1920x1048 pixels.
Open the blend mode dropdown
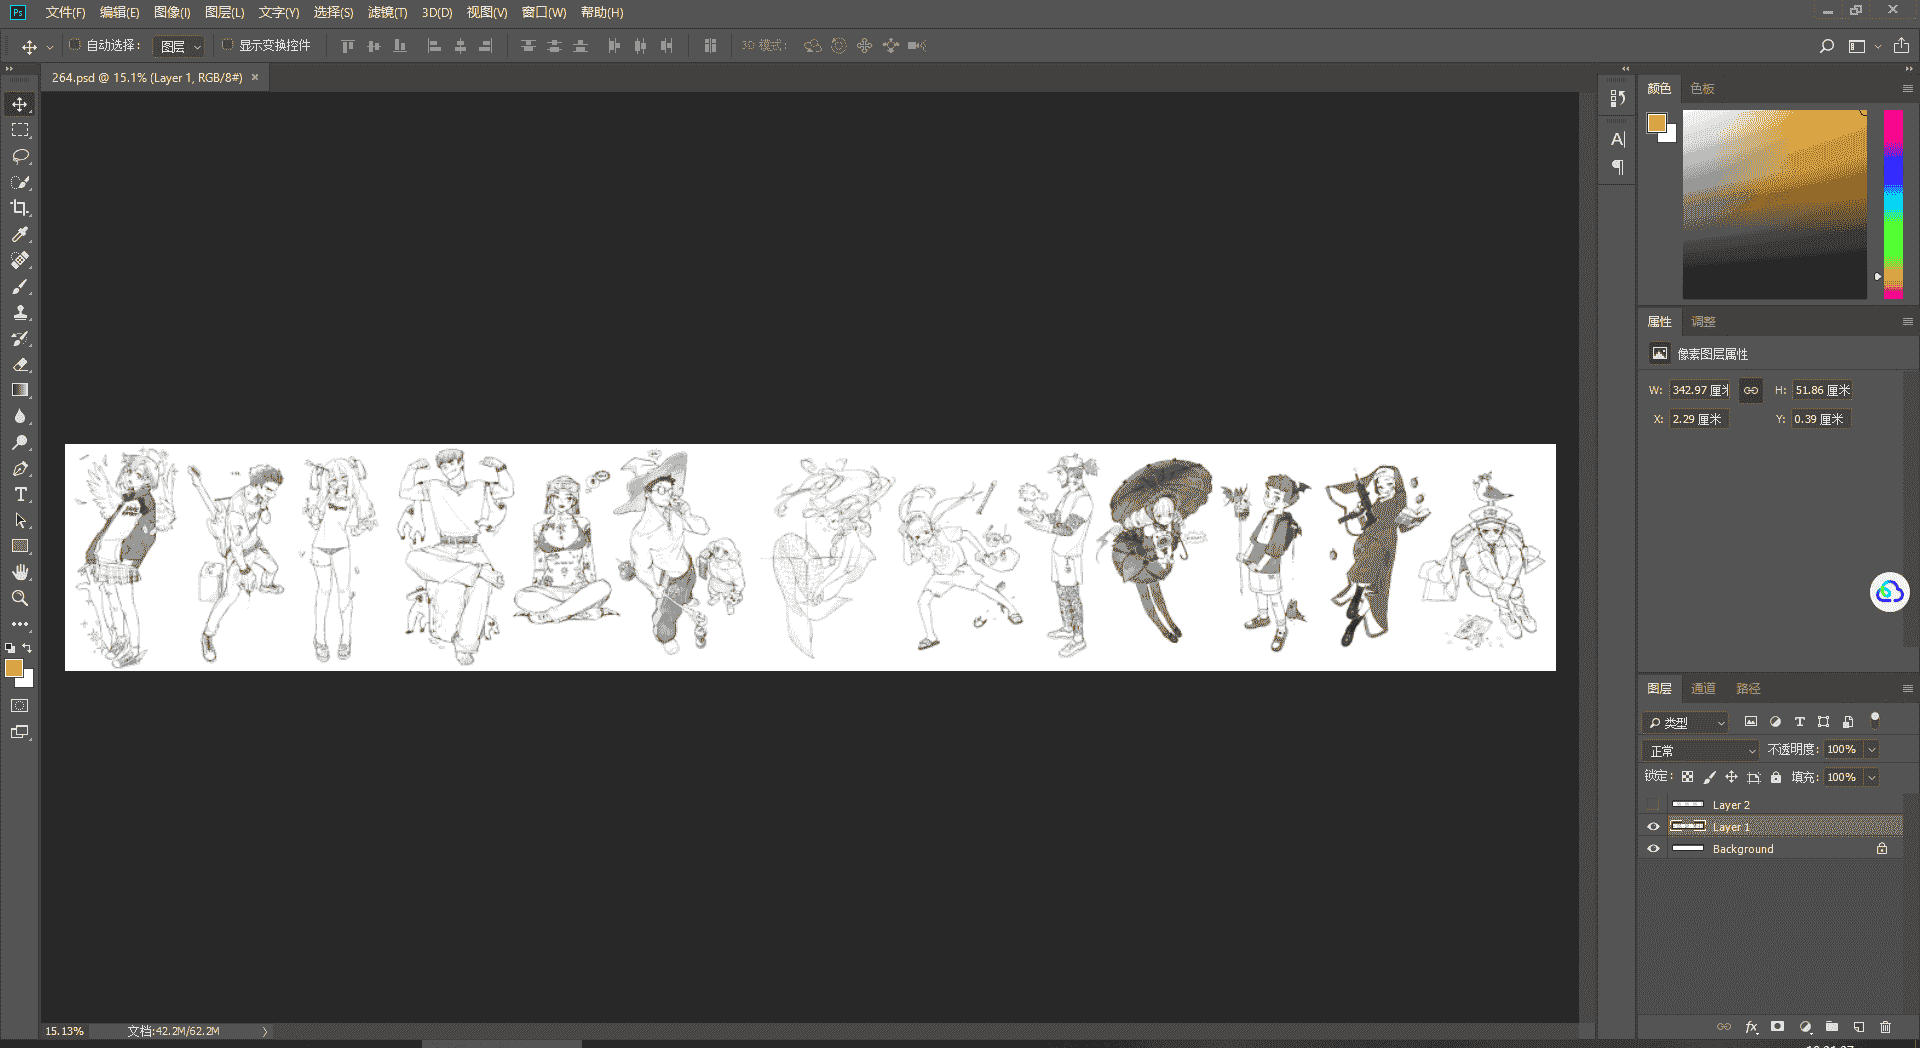click(1700, 750)
